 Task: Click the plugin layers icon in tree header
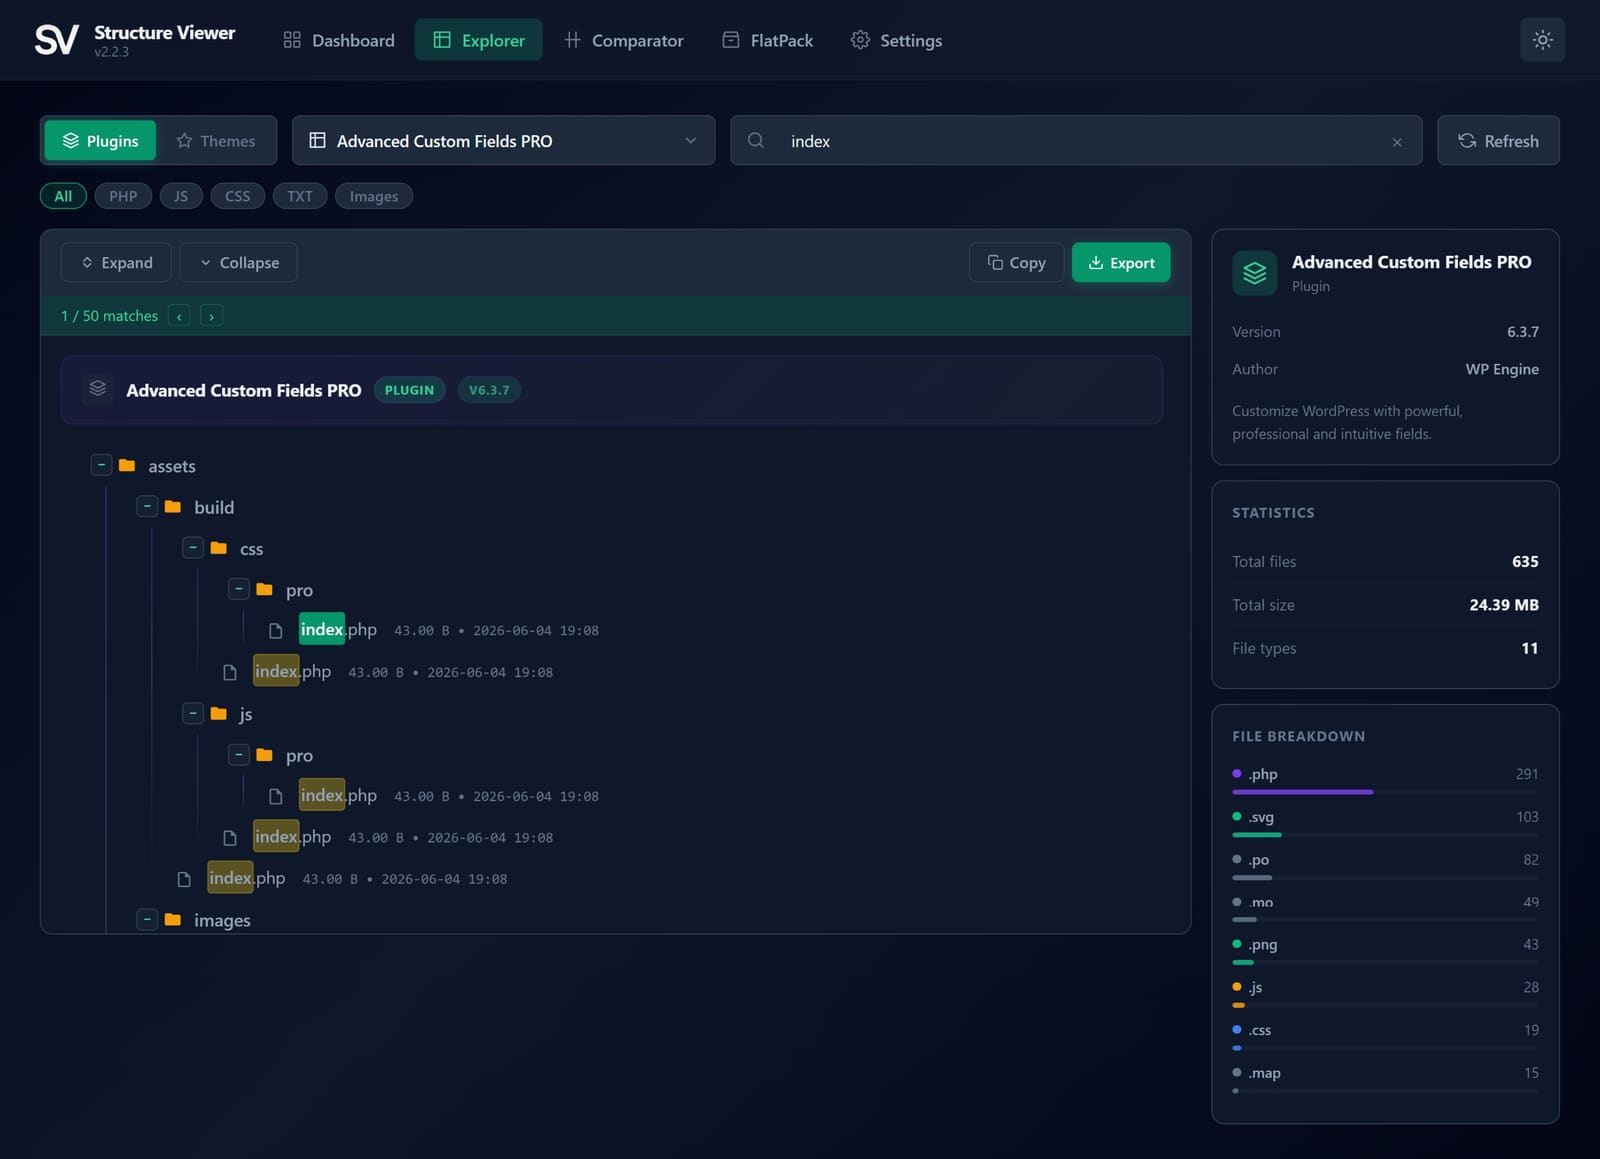97,388
